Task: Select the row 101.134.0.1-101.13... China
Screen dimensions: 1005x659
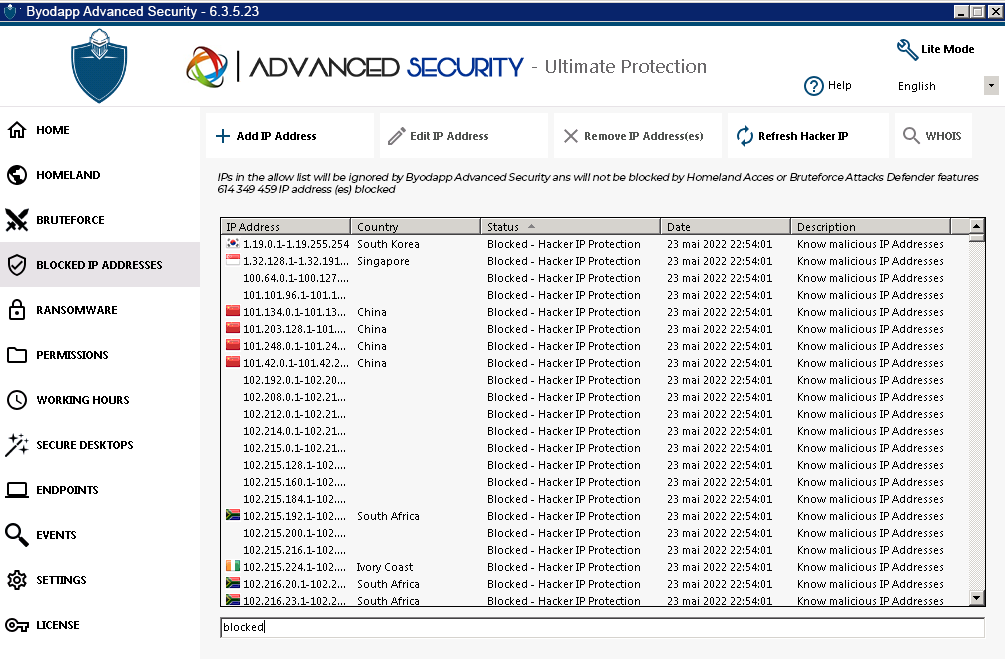Action: pos(594,312)
